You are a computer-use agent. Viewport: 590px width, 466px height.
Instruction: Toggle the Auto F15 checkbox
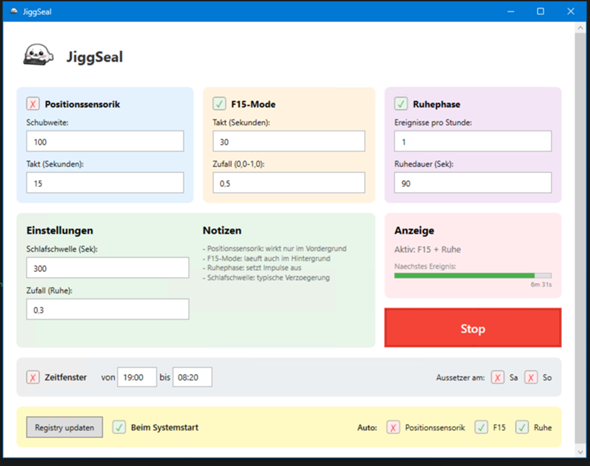click(x=481, y=427)
